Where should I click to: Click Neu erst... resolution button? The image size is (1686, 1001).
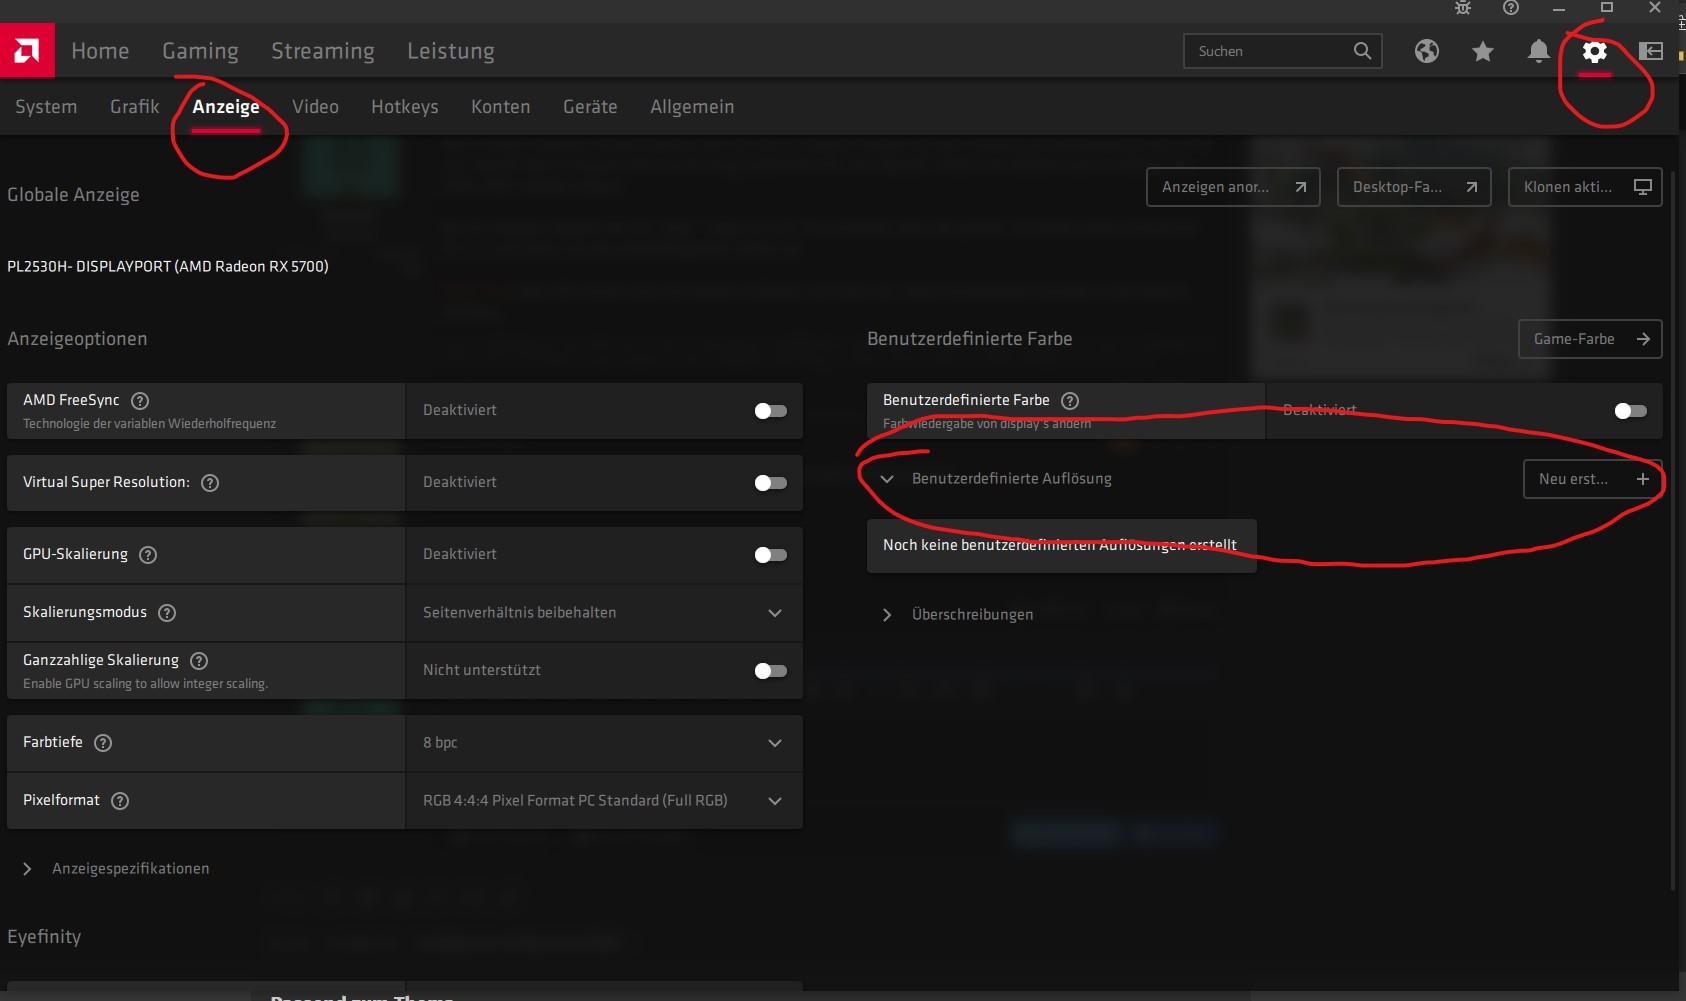[1593, 479]
